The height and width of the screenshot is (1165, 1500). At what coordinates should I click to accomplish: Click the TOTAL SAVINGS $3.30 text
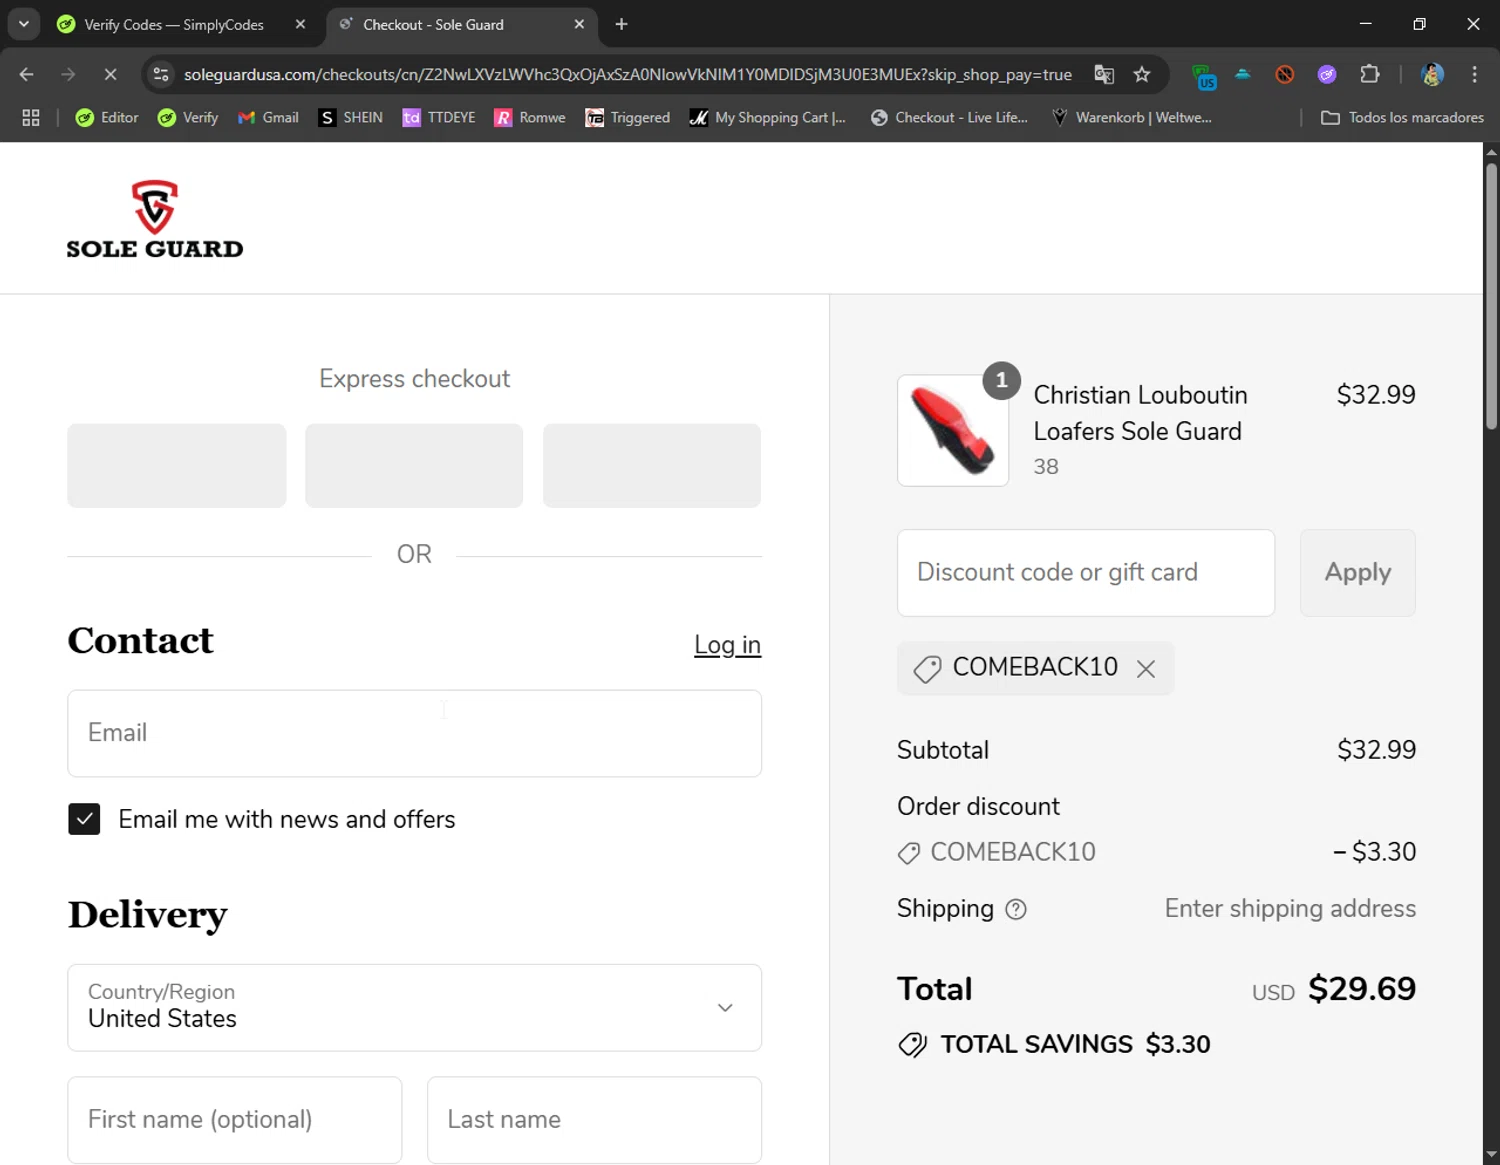(1075, 1044)
